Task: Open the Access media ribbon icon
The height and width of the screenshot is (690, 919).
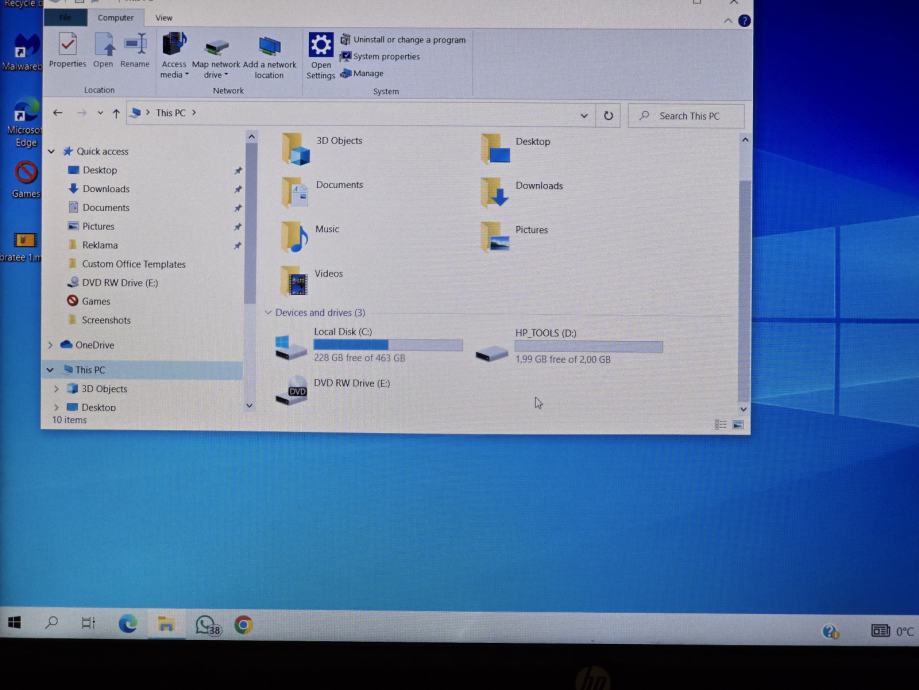Action: (174, 52)
